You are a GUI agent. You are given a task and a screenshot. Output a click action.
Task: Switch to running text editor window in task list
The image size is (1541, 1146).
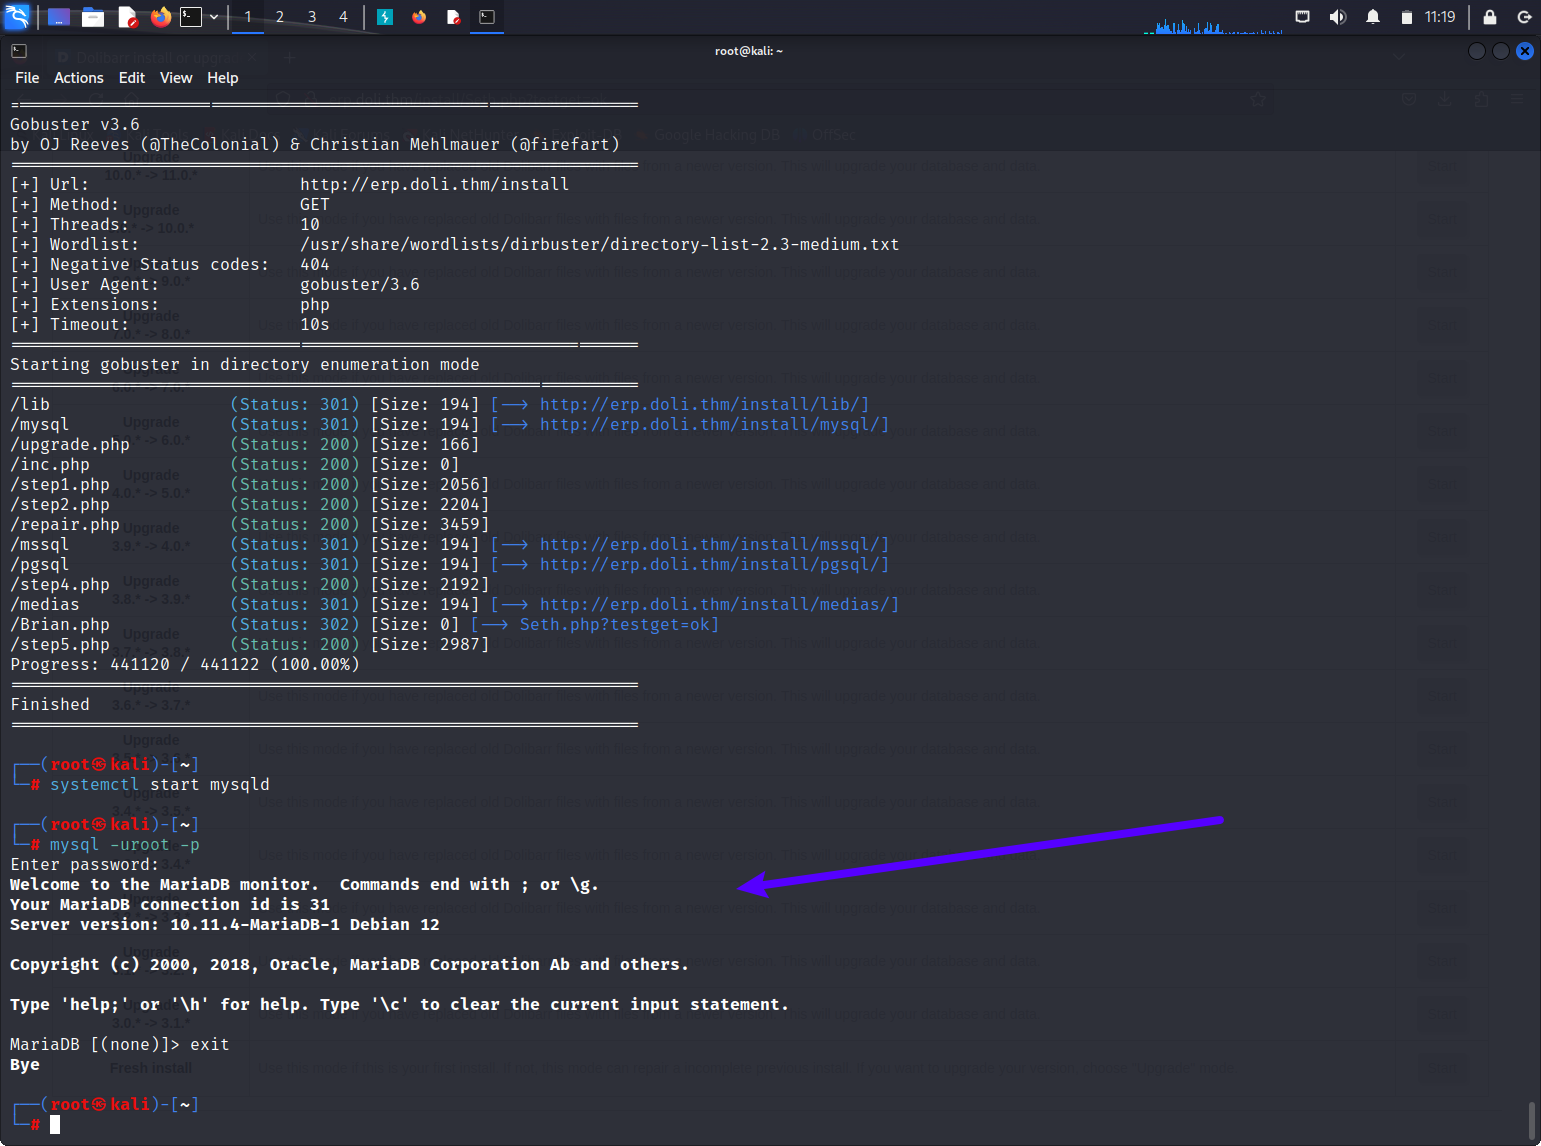tap(453, 17)
